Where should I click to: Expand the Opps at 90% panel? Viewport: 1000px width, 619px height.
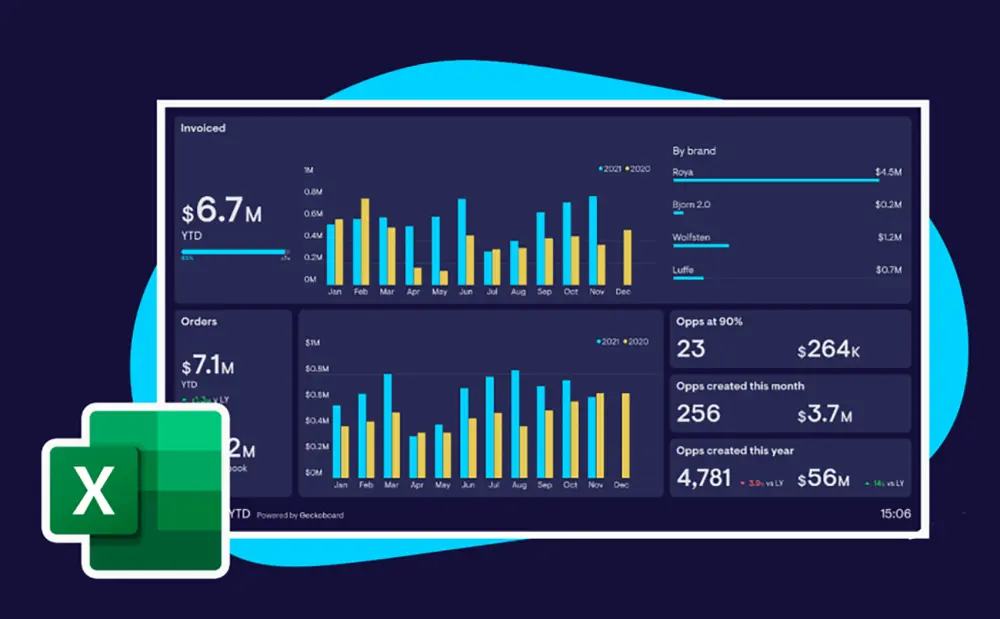(x=789, y=338)
